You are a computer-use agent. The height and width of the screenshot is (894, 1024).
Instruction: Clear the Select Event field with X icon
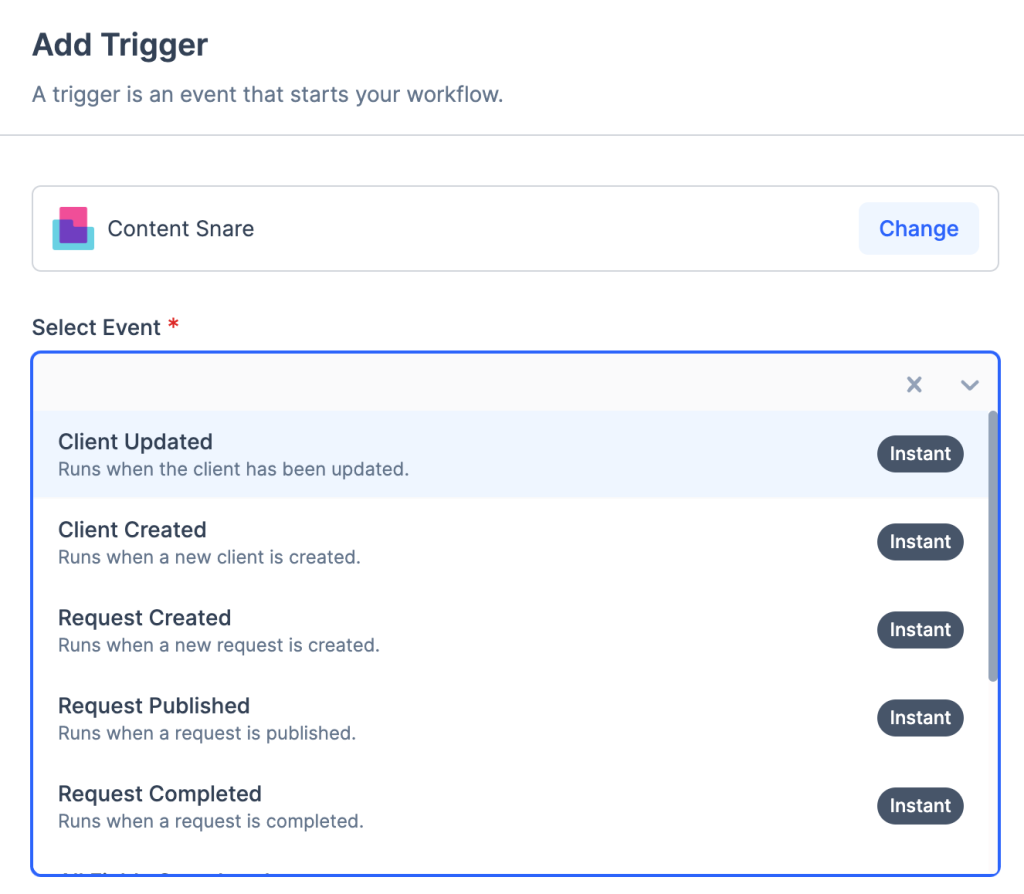[914, 385]
